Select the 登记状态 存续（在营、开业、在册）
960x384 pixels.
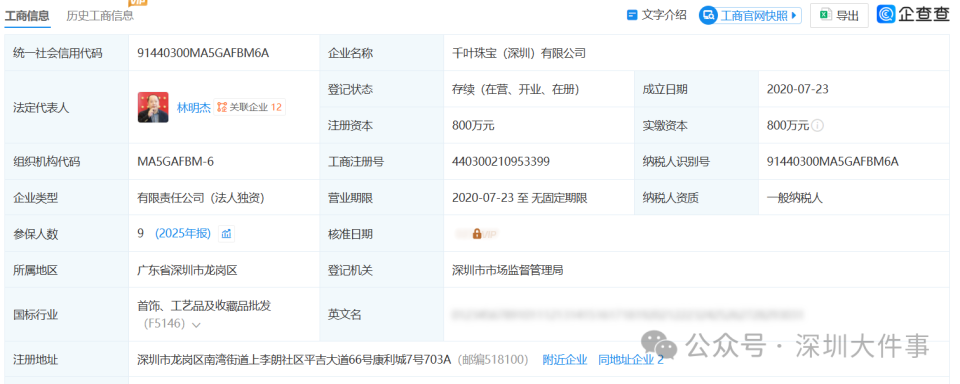coord(516,89)
